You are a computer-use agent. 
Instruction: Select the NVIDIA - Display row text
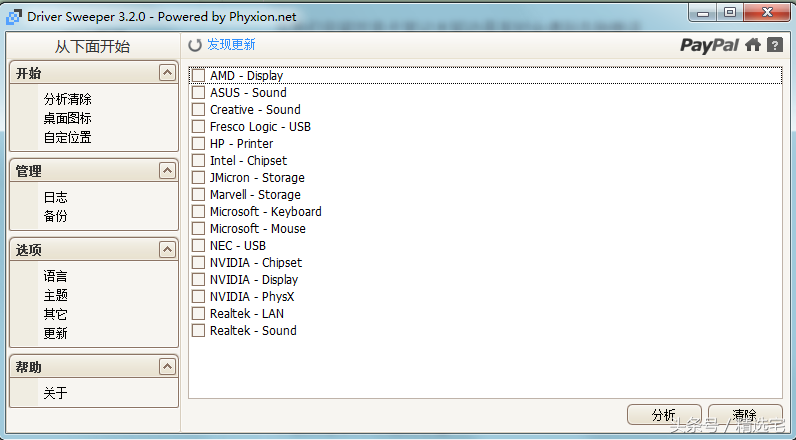point(254,280)
